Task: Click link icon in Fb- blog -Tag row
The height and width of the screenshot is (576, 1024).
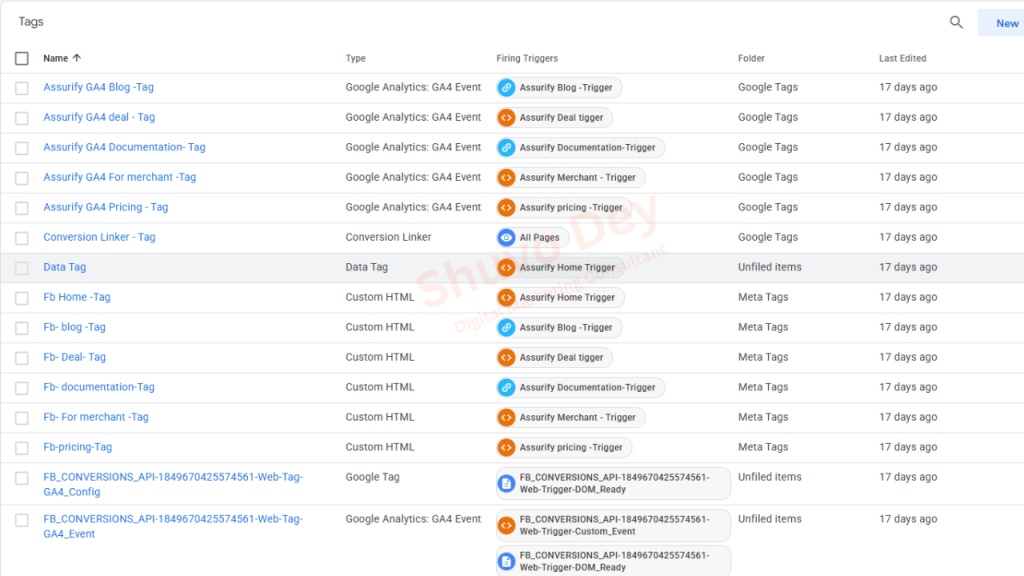Action: 506,328
